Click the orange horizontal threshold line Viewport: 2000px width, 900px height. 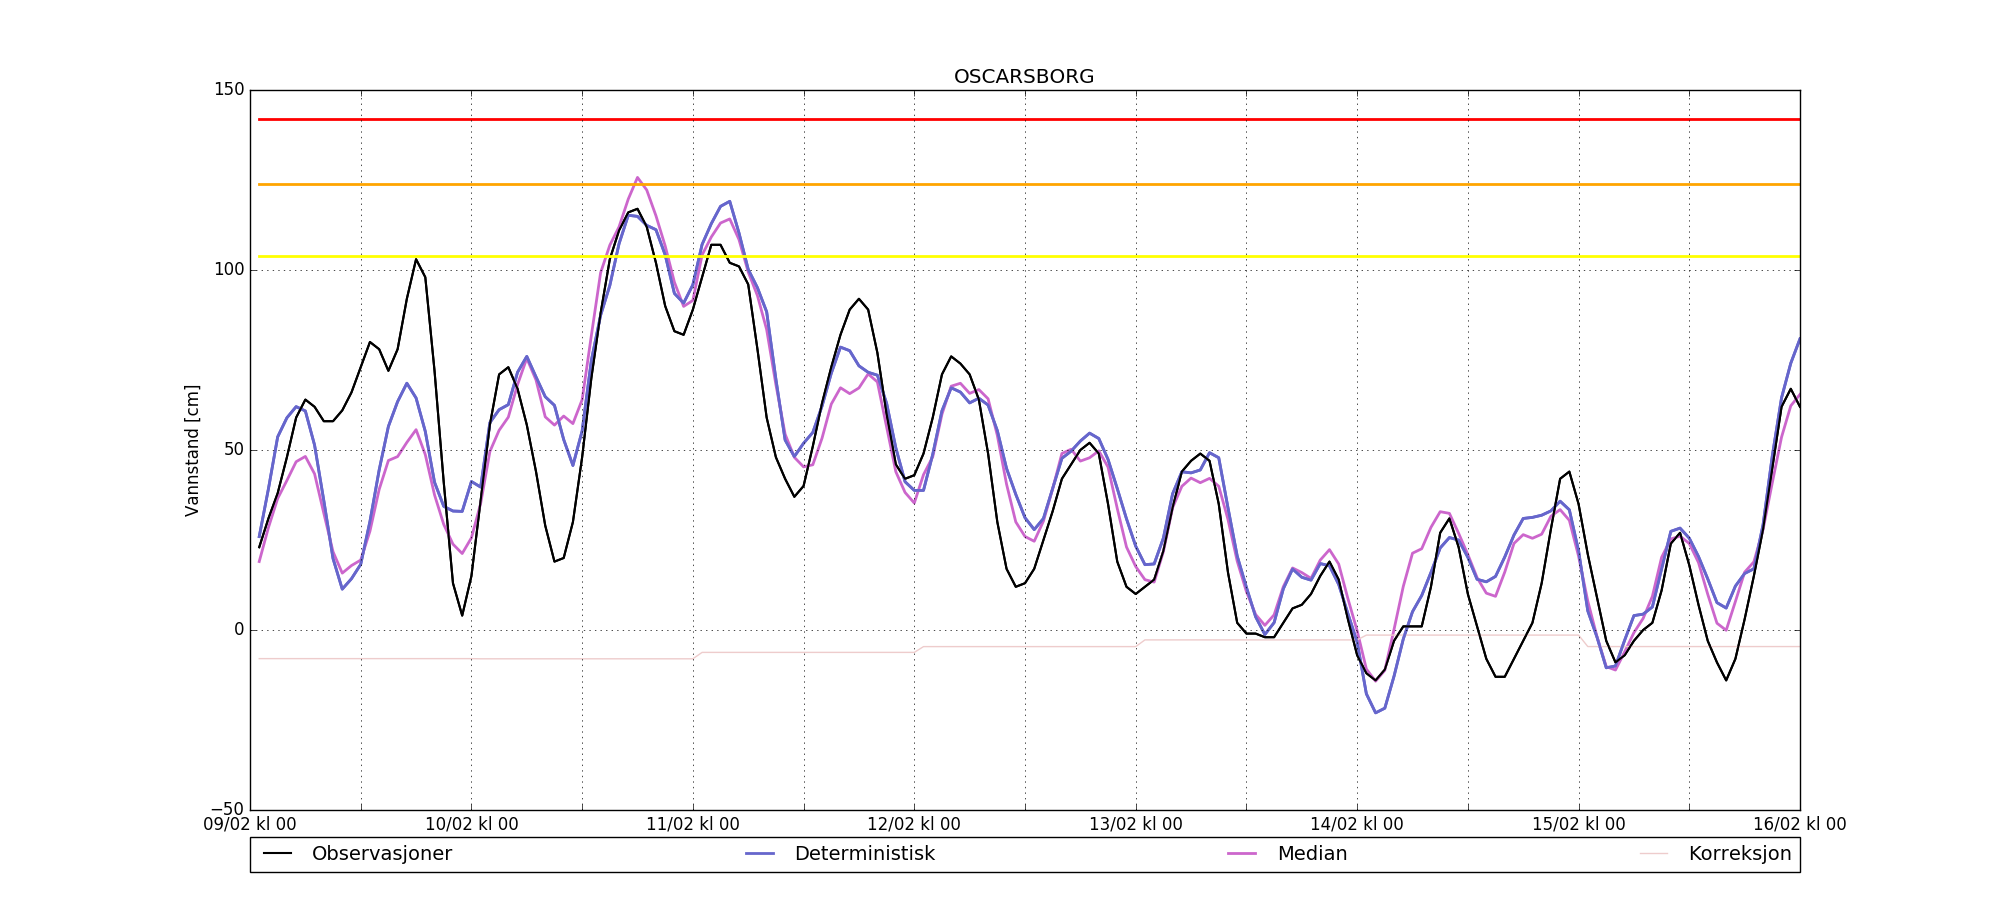[1000, 184]
